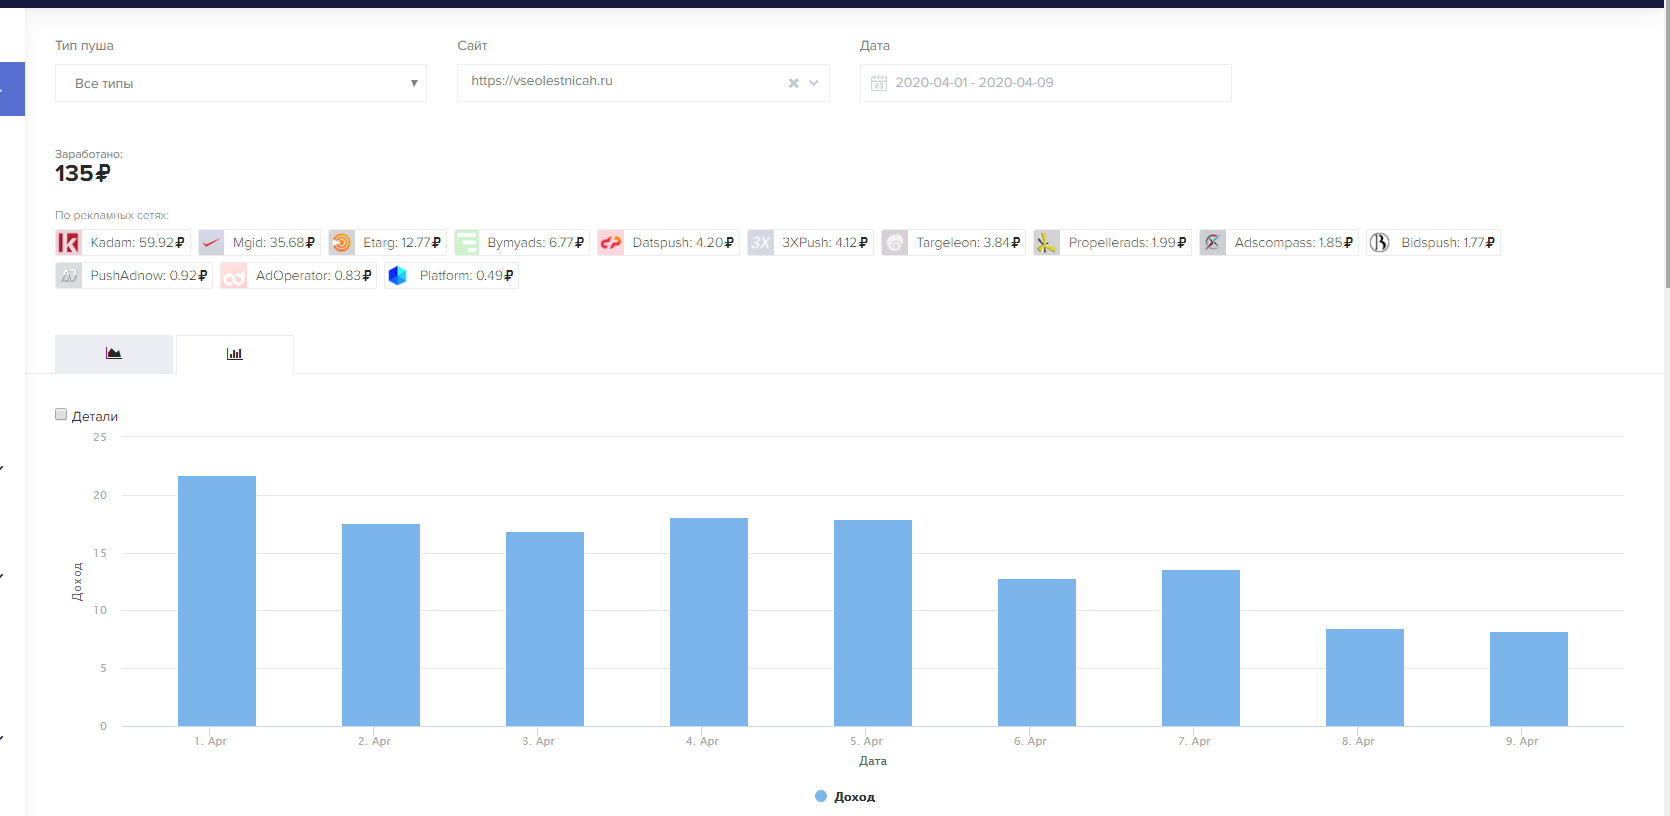Click the Adscompass: 1.85₽ earnings text
Viewport: 1670px width, 816px height.
click(1294, 243)
